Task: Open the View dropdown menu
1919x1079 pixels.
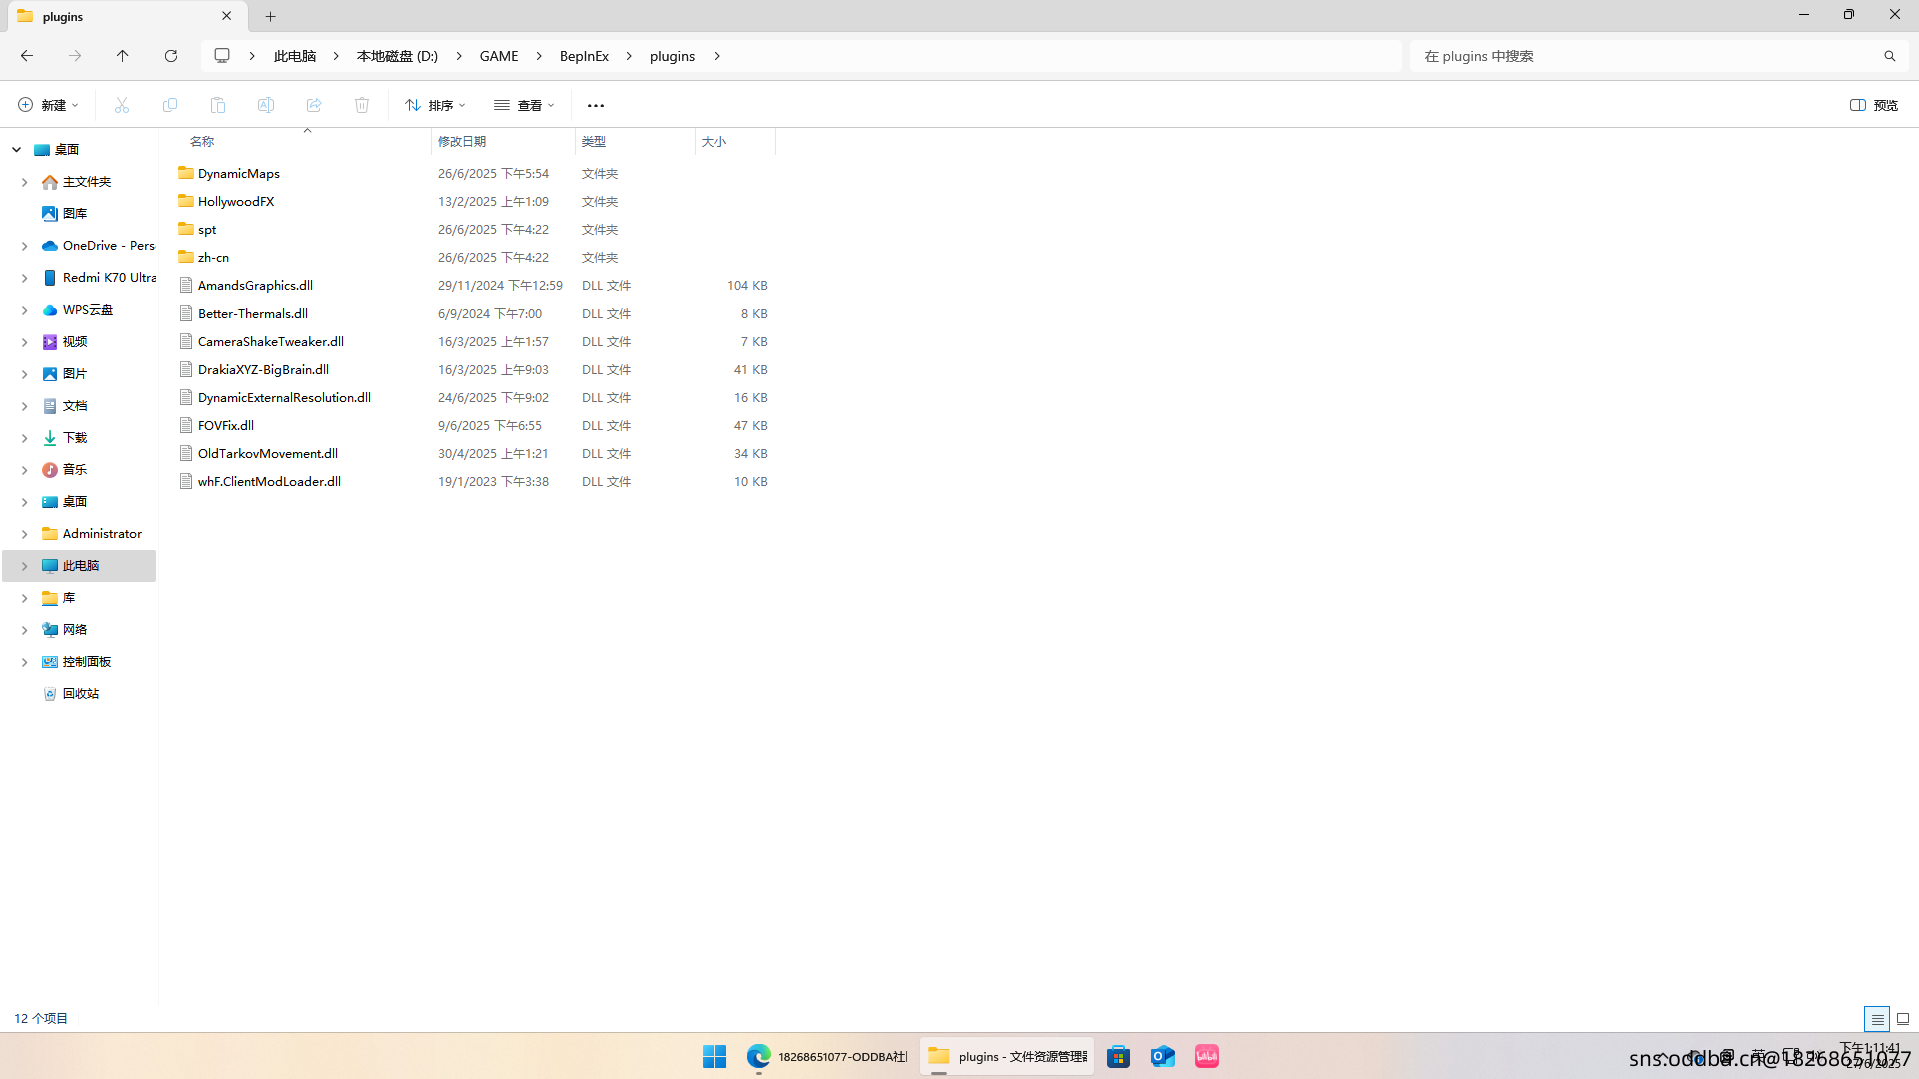Action: [x=524, y=105]
